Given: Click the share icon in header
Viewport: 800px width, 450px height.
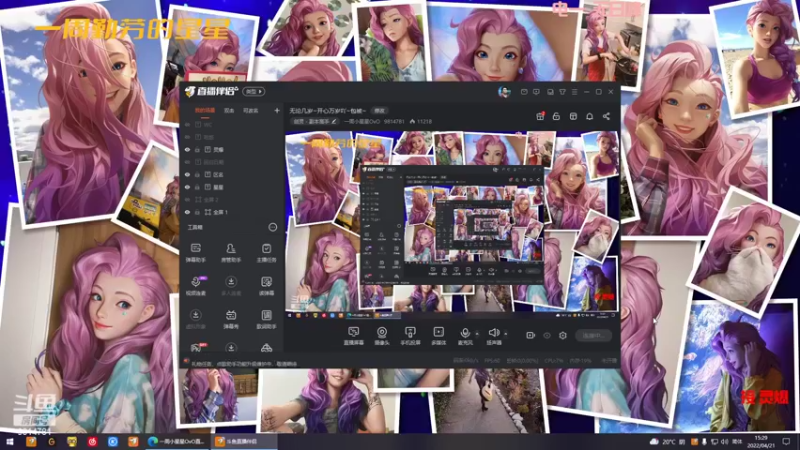Looking at the screenshot, I should click(606, 116).
